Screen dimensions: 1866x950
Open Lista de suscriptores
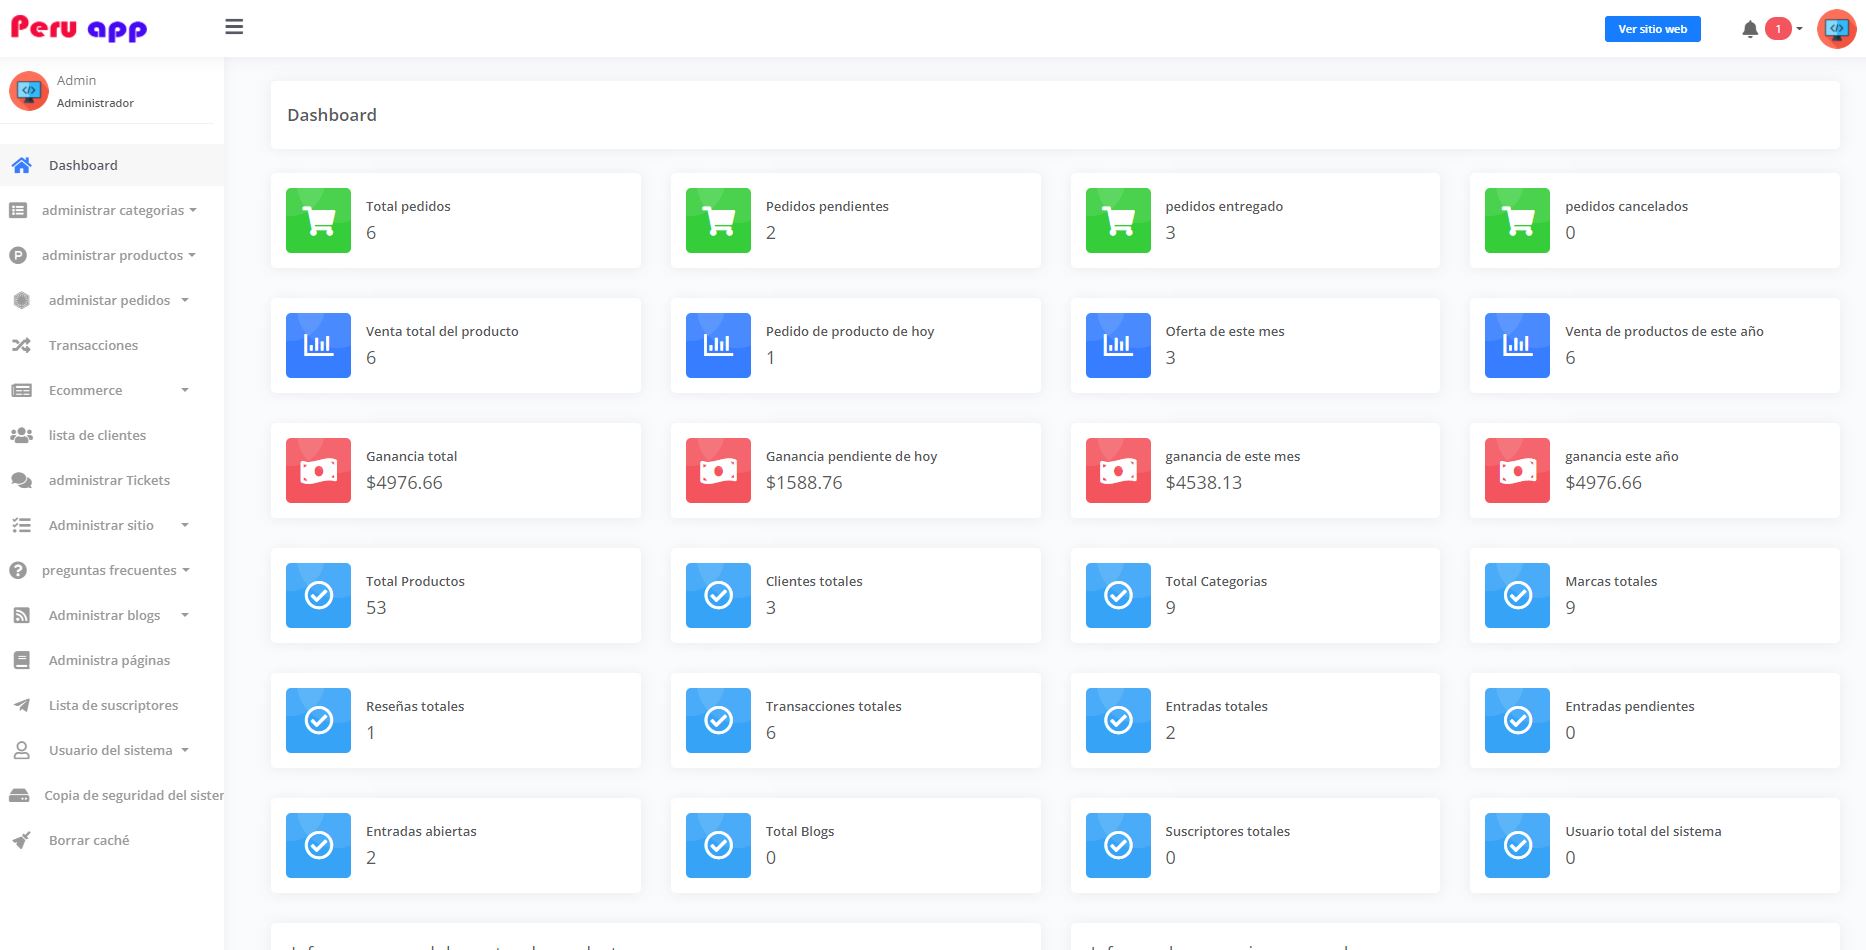click(x=112, y=705)
